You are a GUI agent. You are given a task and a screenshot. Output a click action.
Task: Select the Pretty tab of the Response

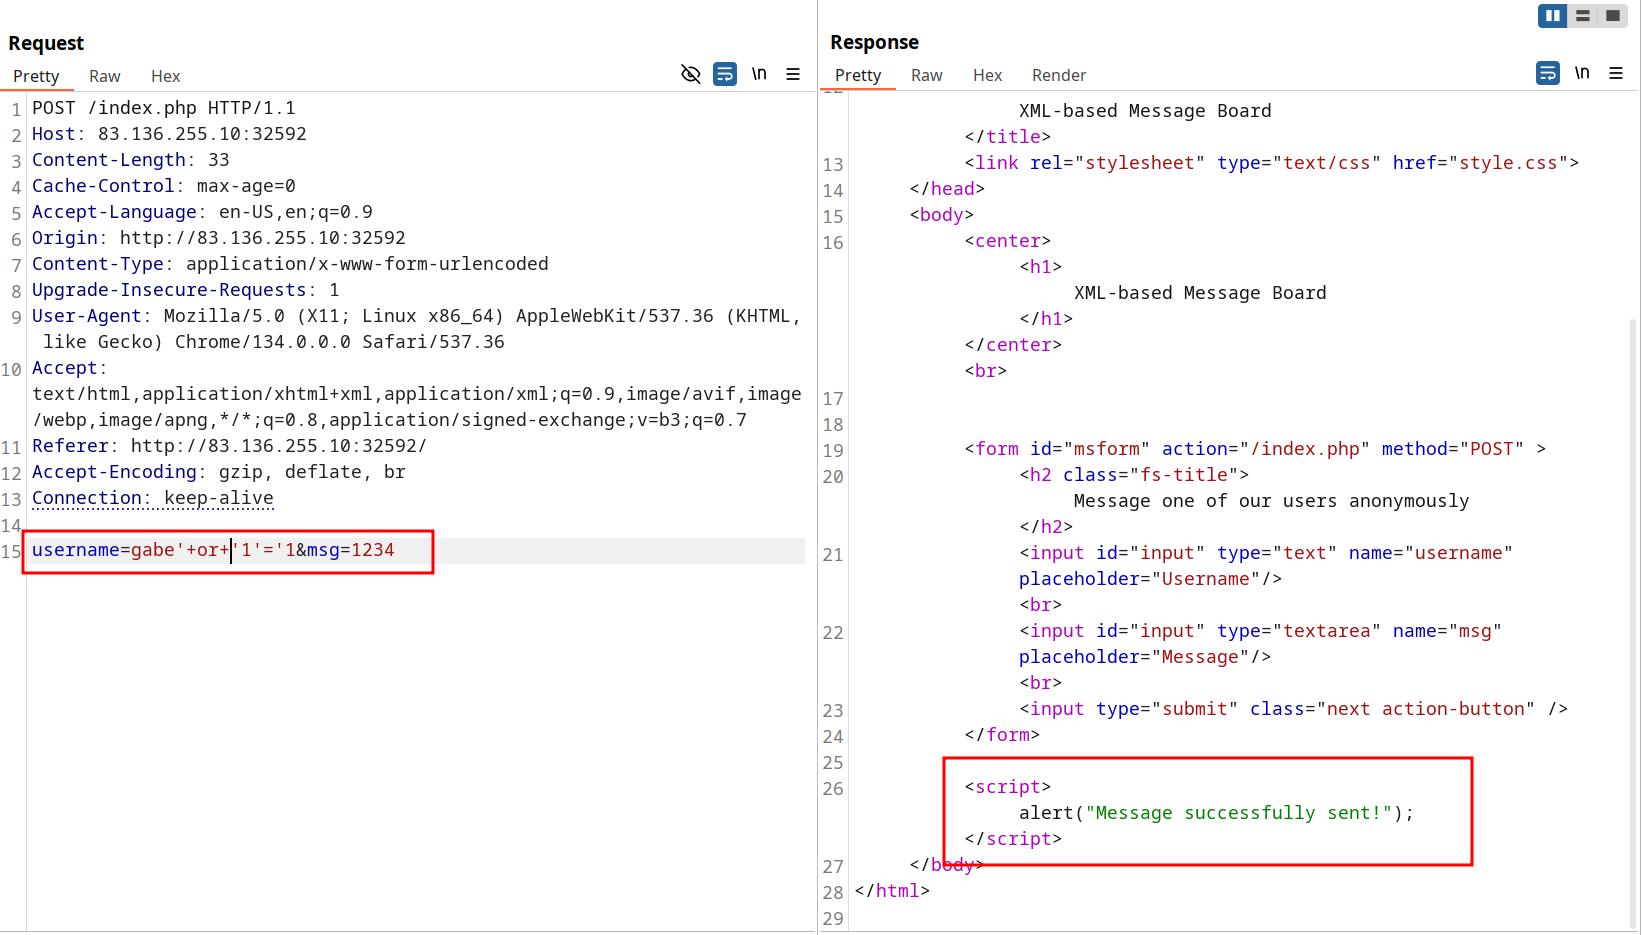tap(858, 75)
